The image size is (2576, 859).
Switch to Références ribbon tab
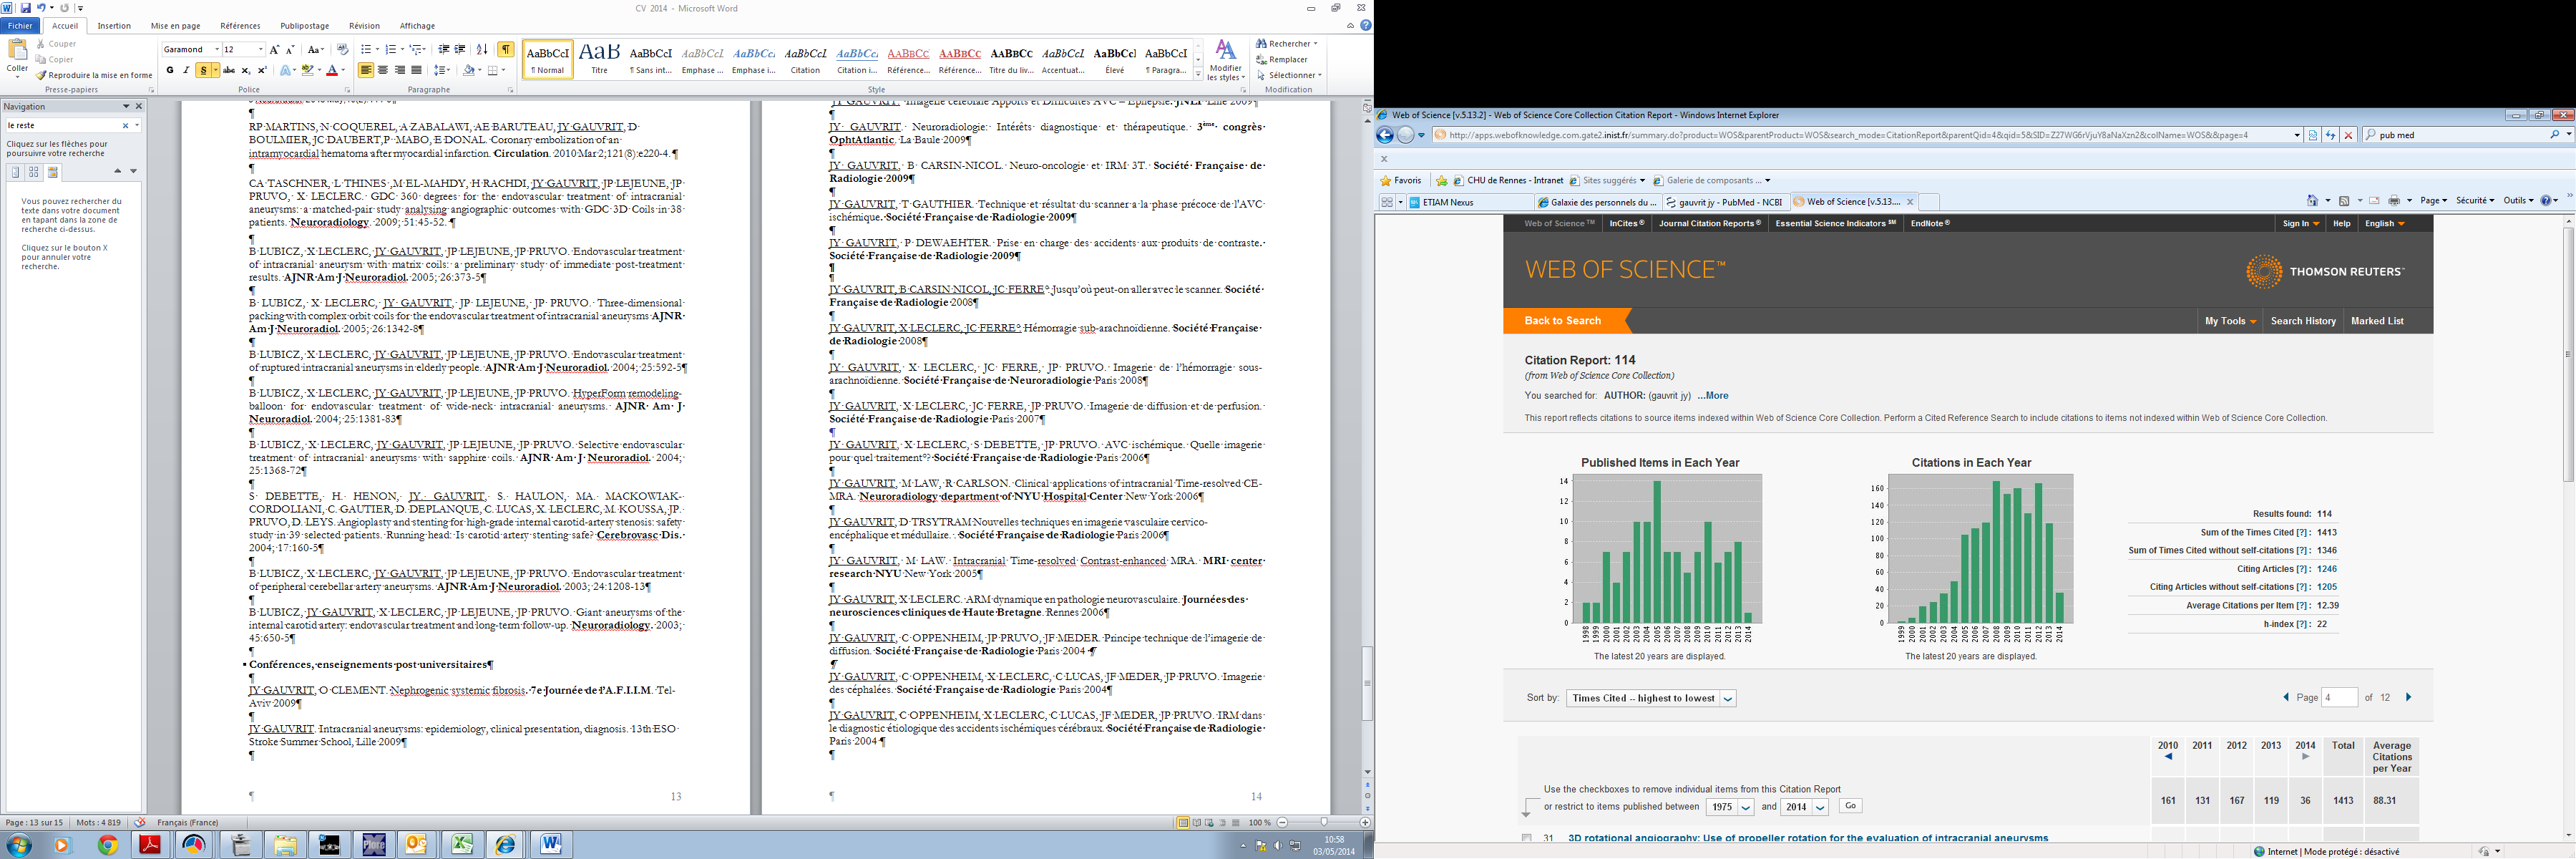point(240,26)
